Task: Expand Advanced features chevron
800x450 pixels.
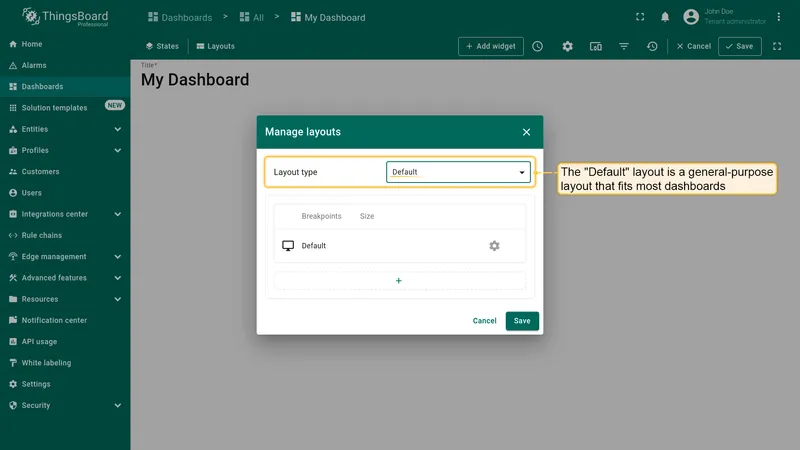Action: click(118, 278)
